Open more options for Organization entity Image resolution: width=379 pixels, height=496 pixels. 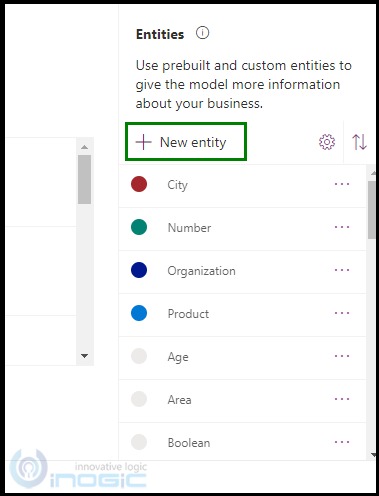342,270
